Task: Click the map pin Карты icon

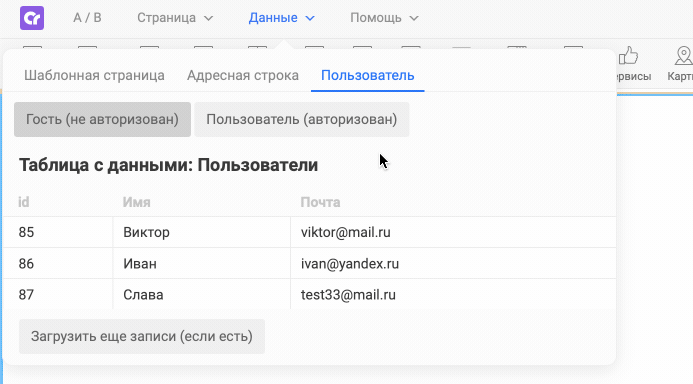Action: pos(683,57)
